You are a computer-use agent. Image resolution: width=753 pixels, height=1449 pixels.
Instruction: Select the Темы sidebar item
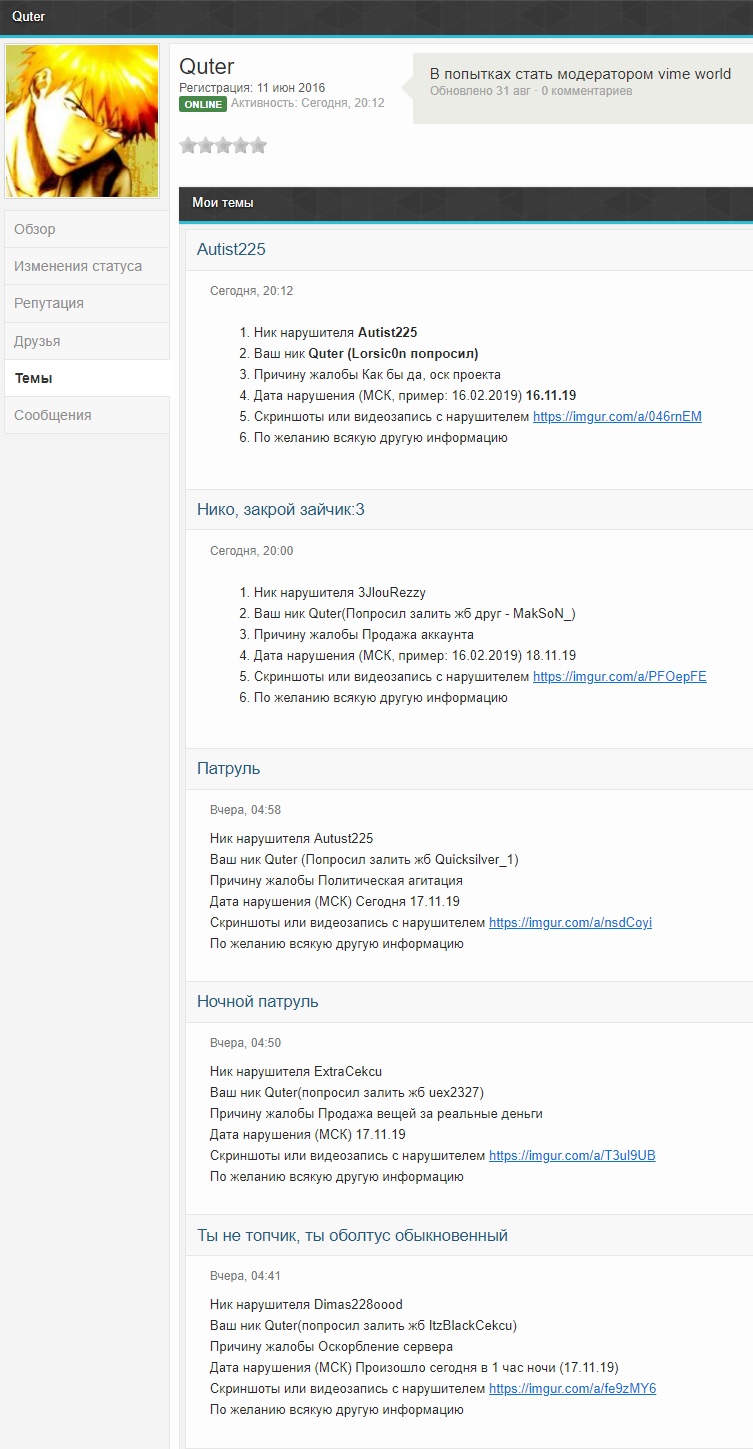[87, 378]
